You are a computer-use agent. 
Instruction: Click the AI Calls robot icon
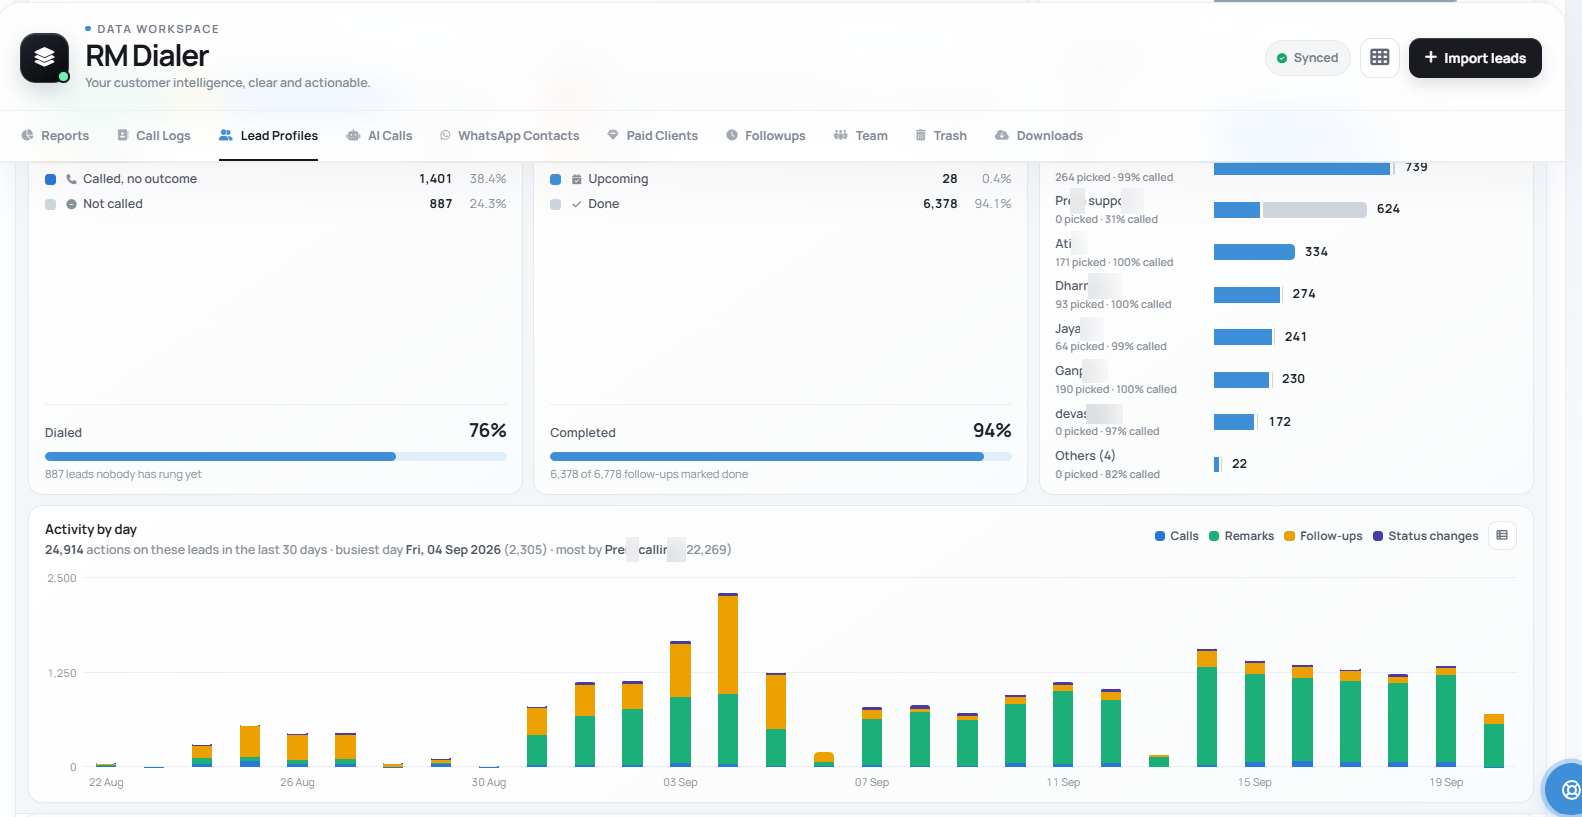353,135
